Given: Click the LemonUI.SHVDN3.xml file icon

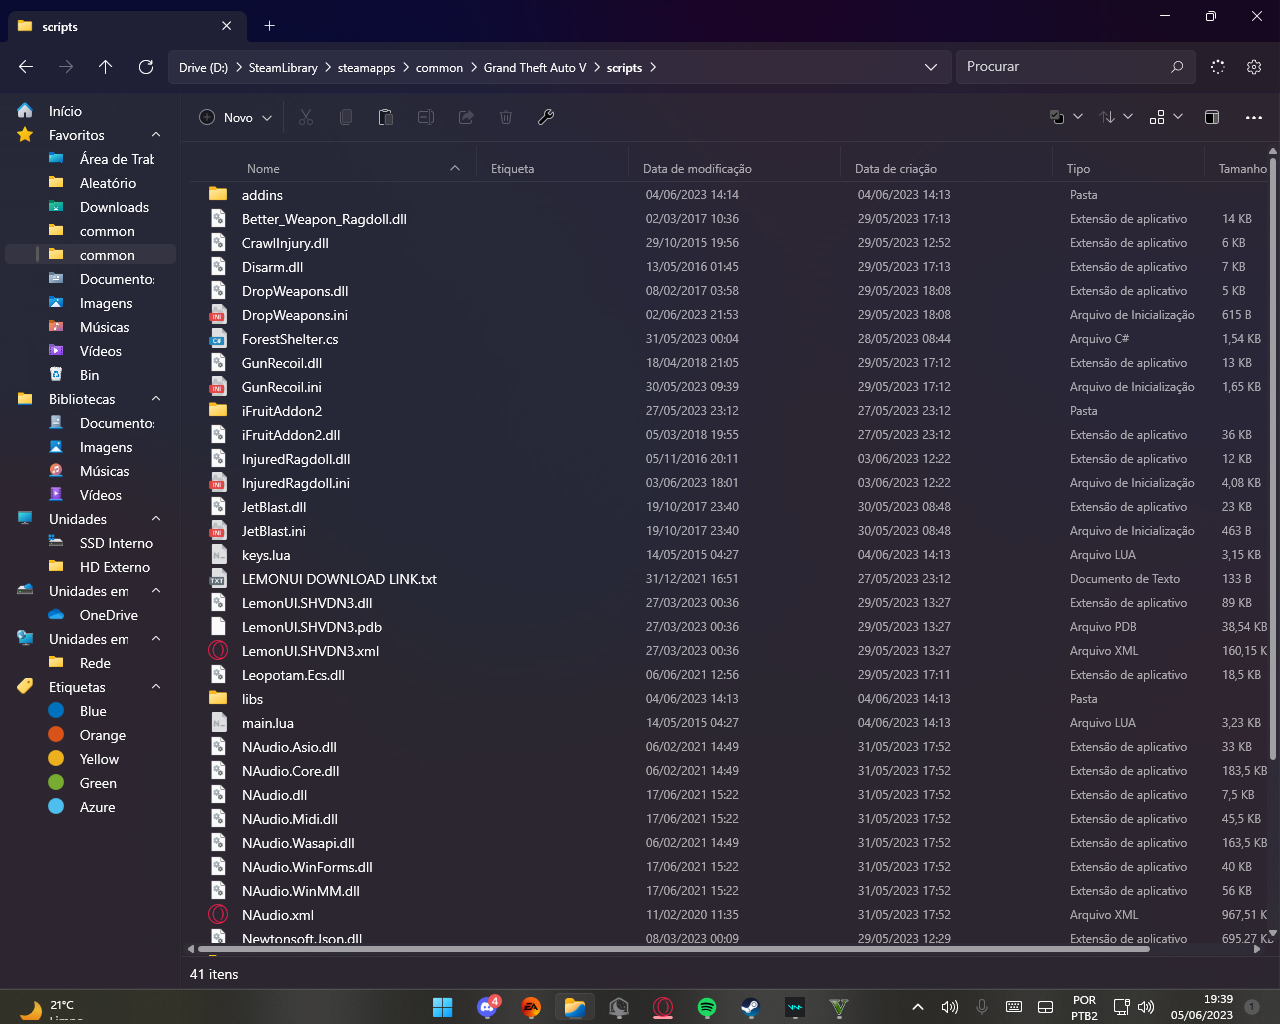Looking at the screenshot, I should (218, 650).
